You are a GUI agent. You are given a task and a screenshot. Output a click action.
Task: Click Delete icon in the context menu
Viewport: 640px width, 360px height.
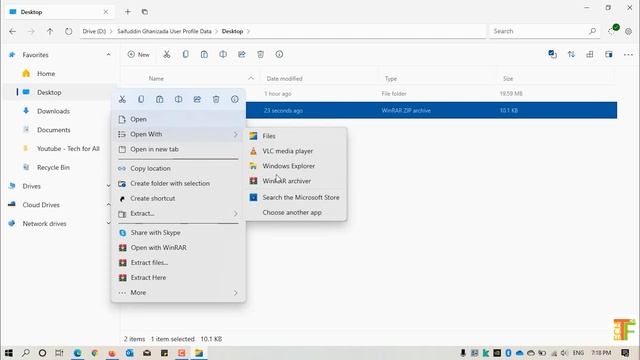click(x=216, y=99)
